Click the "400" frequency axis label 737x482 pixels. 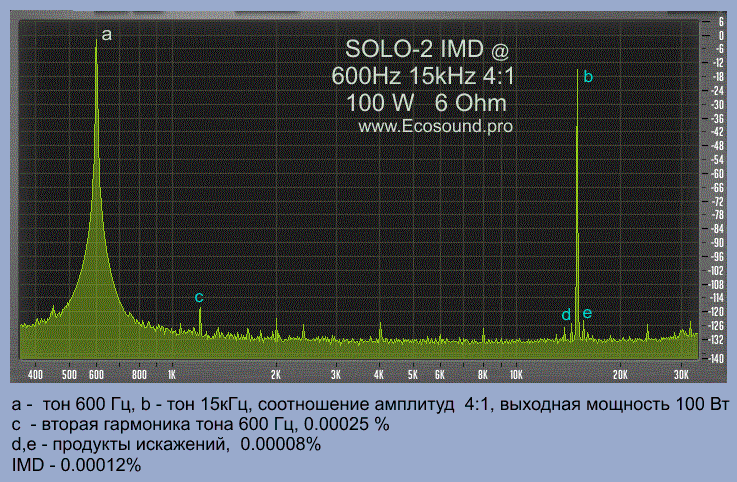[35, 375]
